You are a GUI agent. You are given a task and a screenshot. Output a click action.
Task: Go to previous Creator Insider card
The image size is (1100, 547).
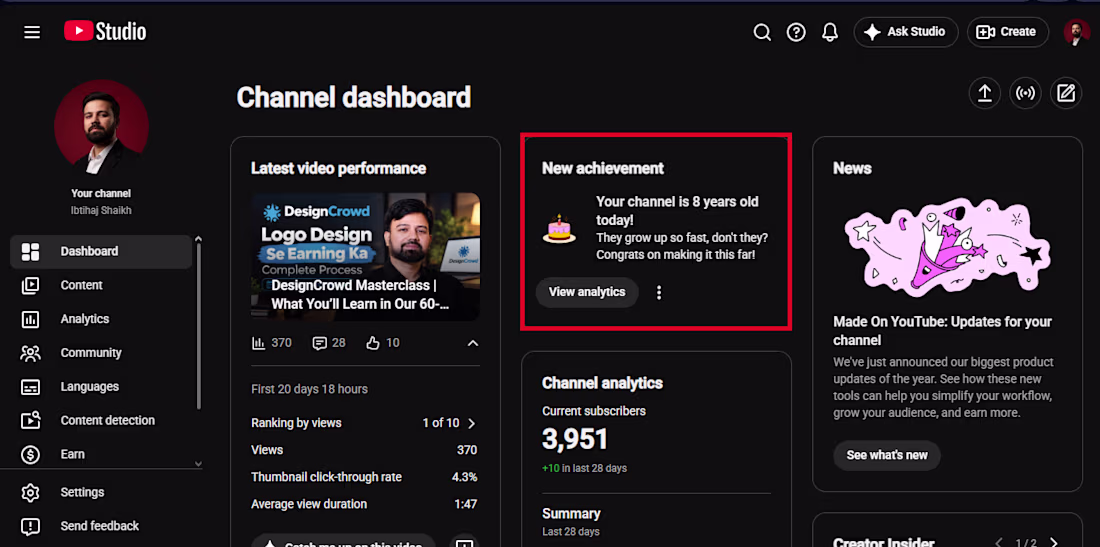(x=999, y=543)
